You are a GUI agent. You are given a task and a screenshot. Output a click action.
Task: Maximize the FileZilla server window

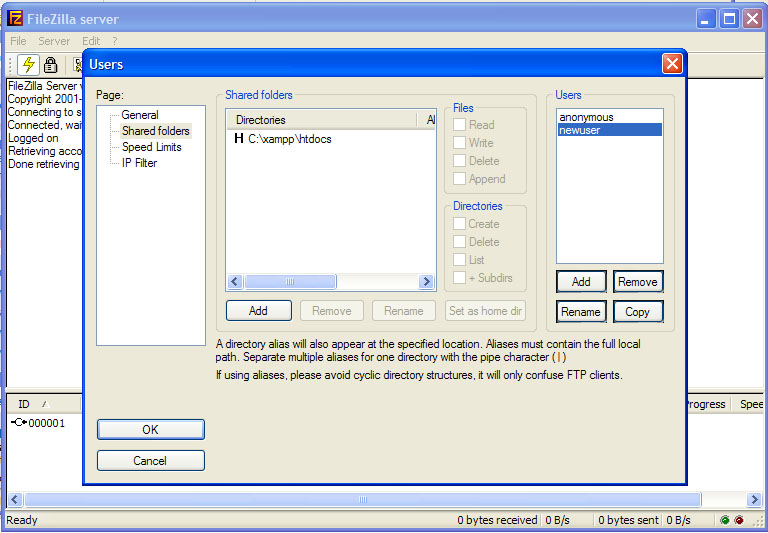[x=729, y=19]
